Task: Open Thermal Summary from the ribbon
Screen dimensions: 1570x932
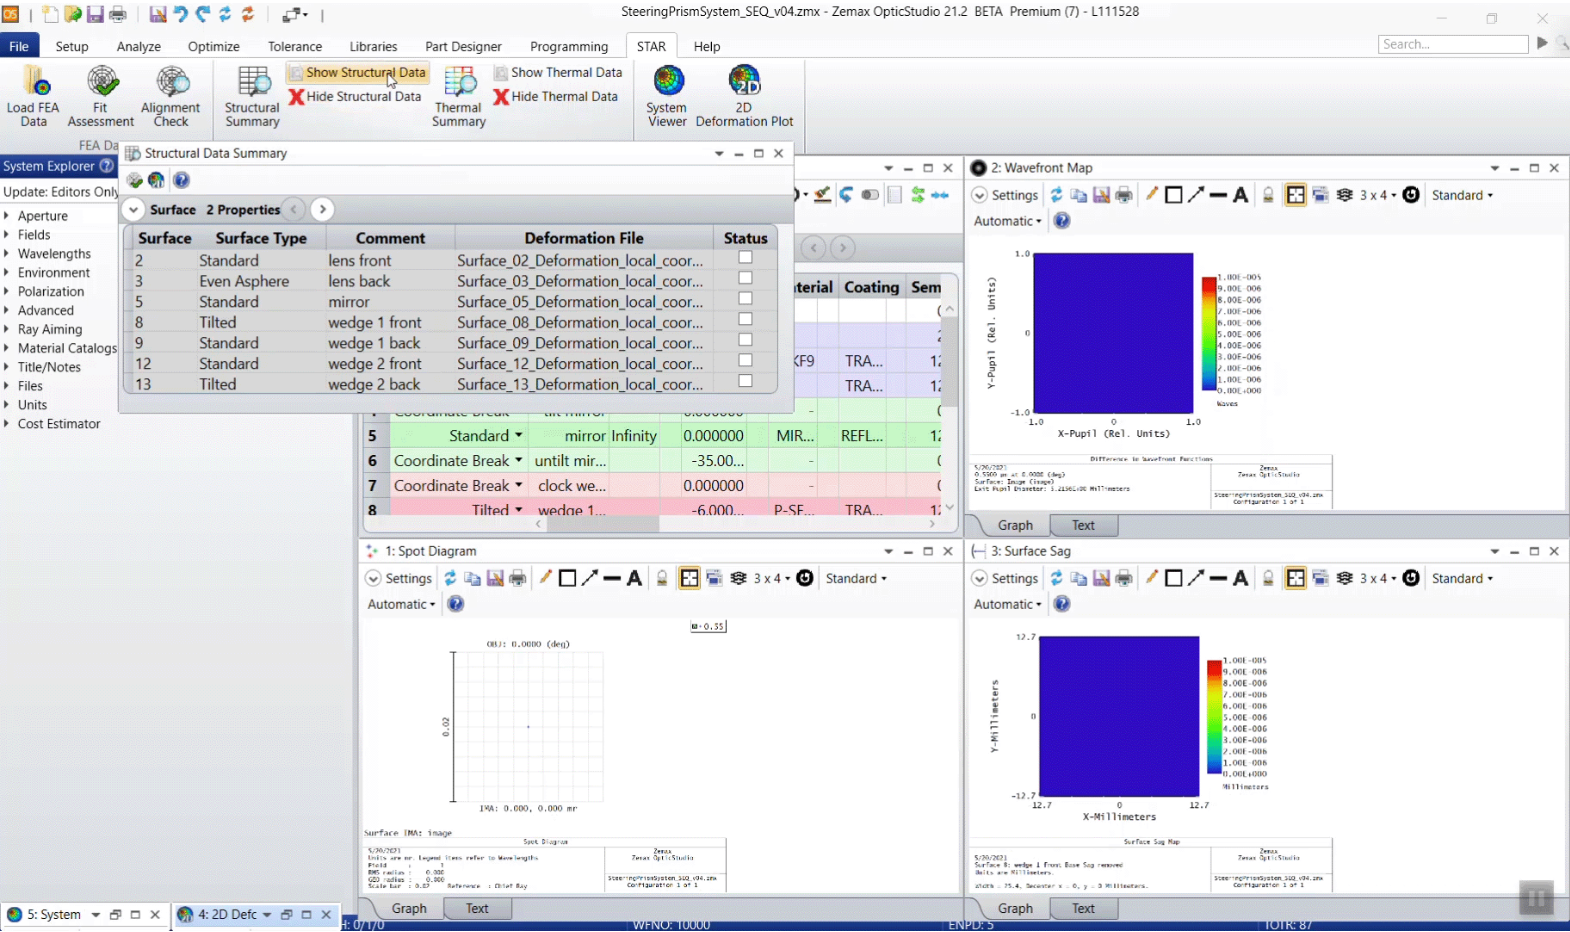Action: (459, 96)
